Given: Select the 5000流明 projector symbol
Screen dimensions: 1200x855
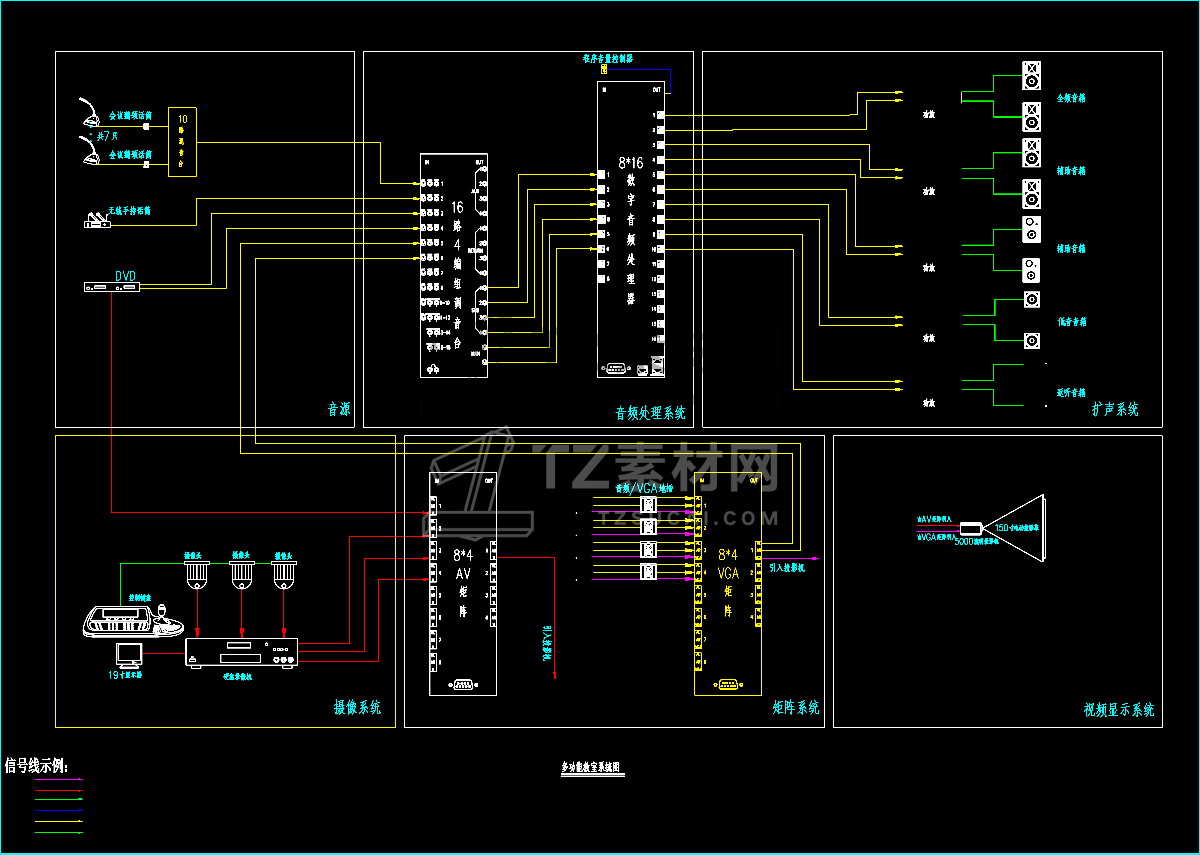Looking at the screenshot, I should tap(970, 529).
